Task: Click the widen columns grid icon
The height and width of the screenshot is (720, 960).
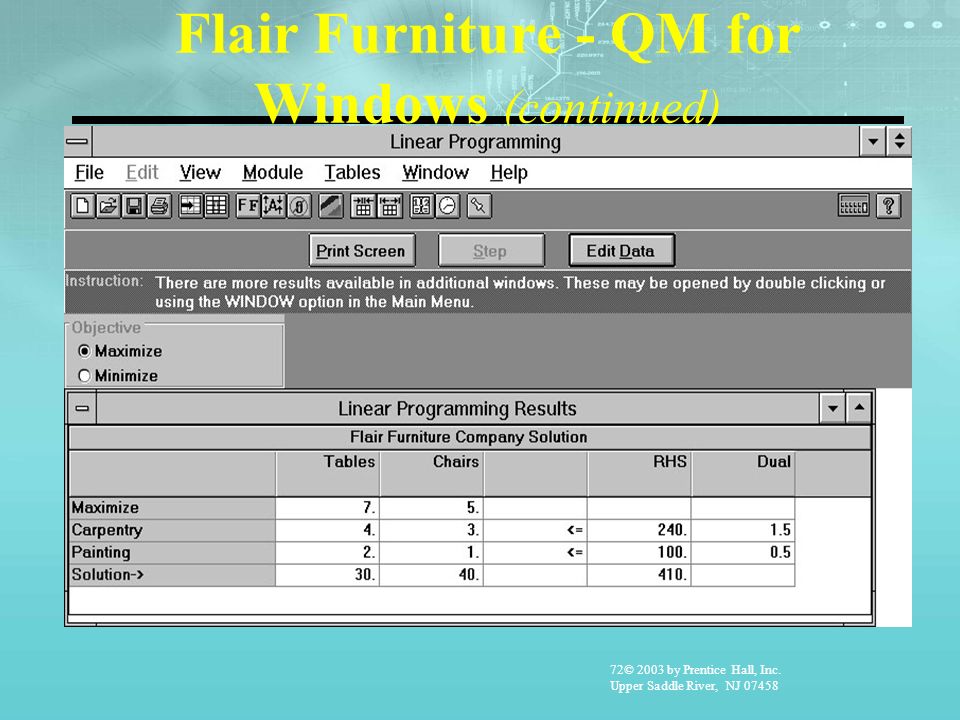Action: [x=389, y=206]
